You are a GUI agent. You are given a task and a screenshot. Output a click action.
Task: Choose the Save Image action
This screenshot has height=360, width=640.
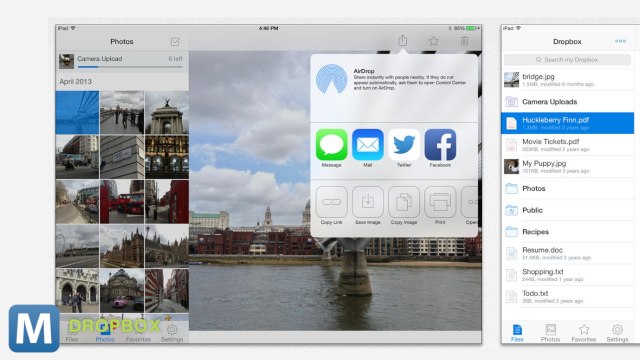click(x=368, y=202)
